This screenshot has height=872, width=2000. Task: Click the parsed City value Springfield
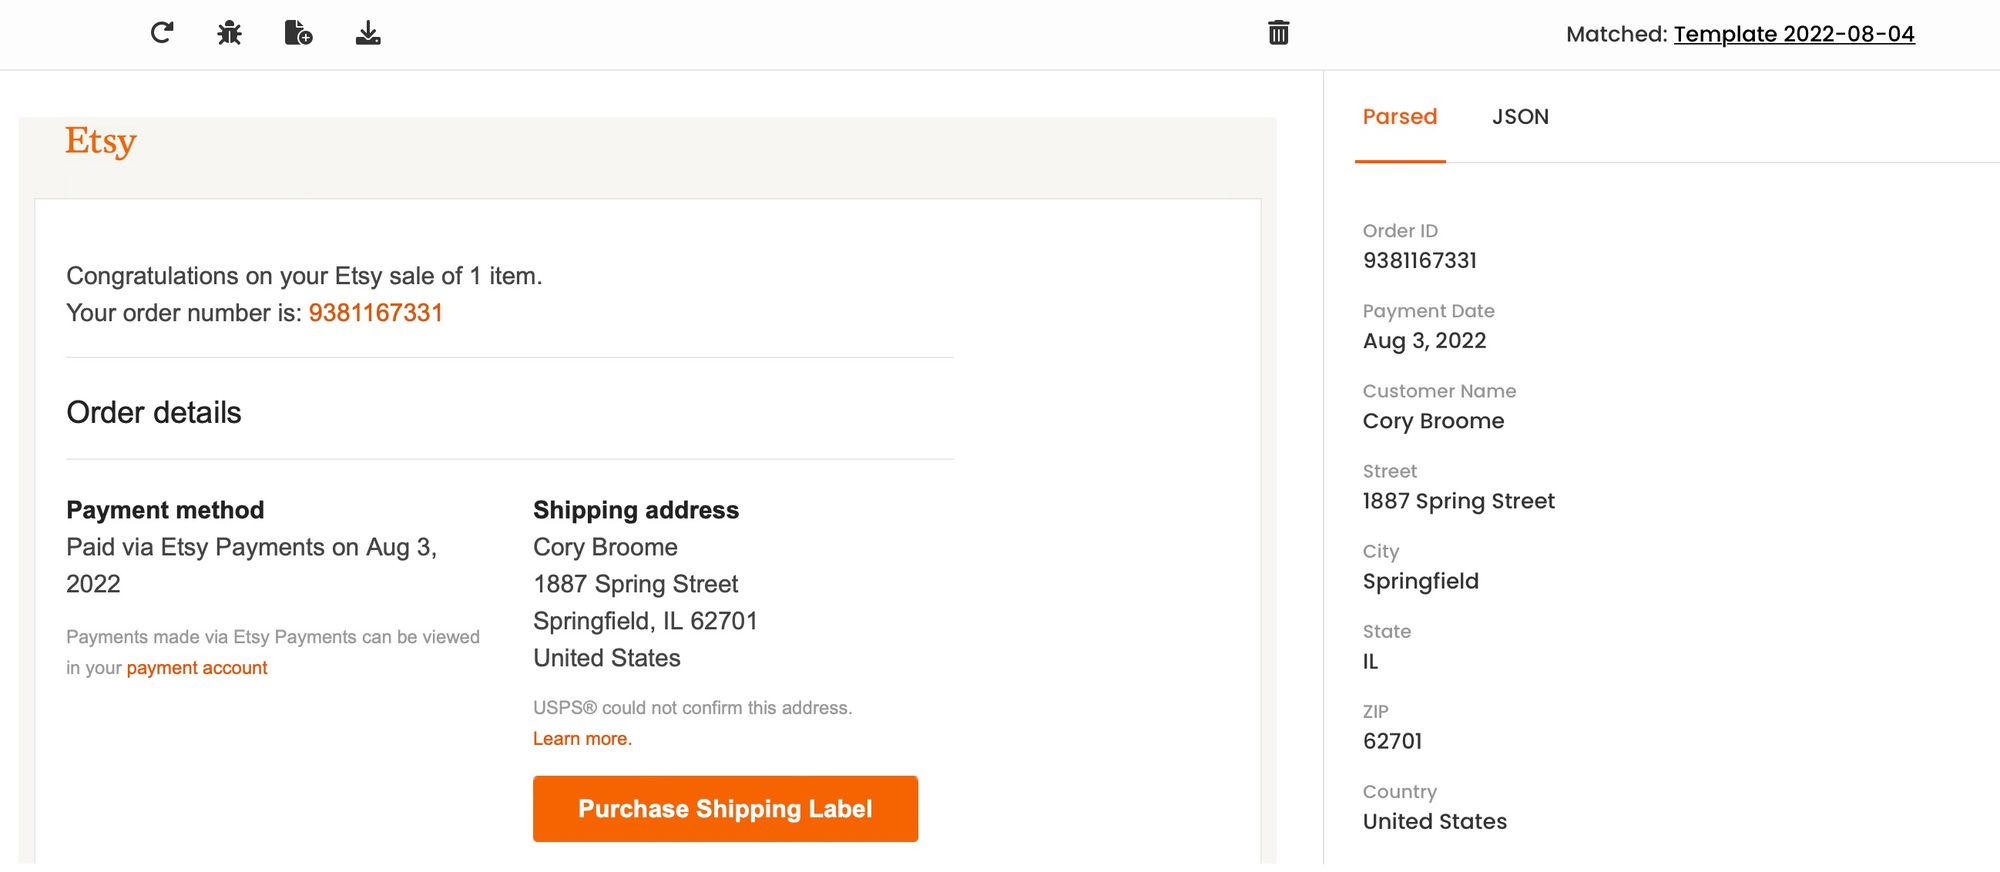(1420, 581)
